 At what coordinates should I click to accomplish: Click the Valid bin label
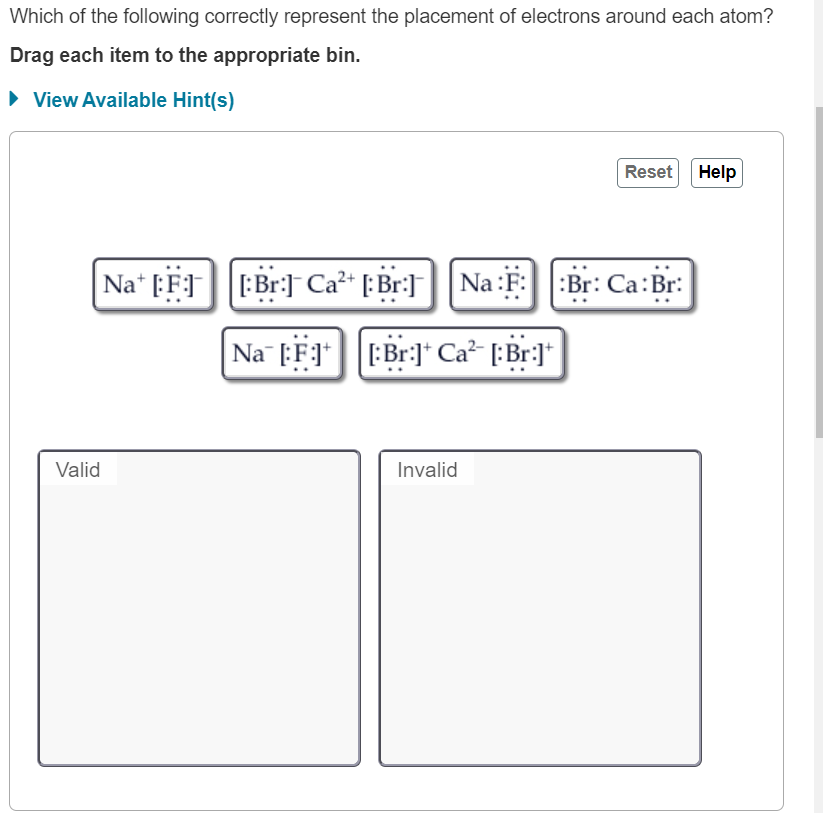pos(78,470)
